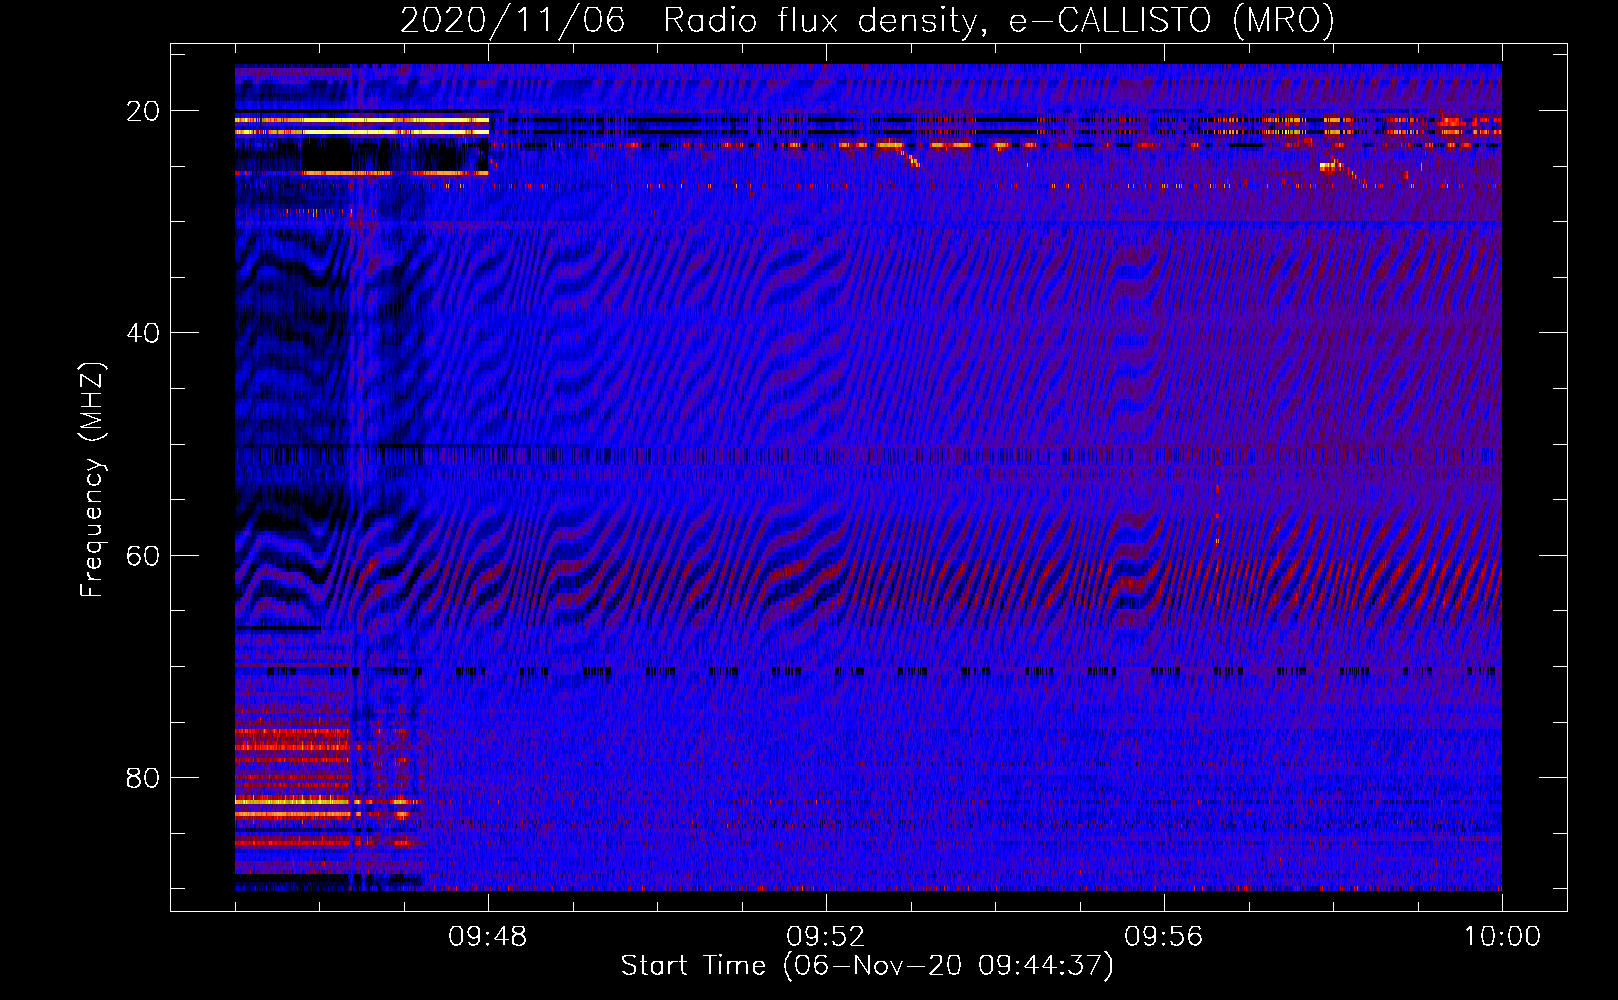The height and width of the screenshot is (1000, 1618).
Task: Click the 'Start Time (06-Nov-20 09:44:37)' label
Action: (x=867, y=966)
